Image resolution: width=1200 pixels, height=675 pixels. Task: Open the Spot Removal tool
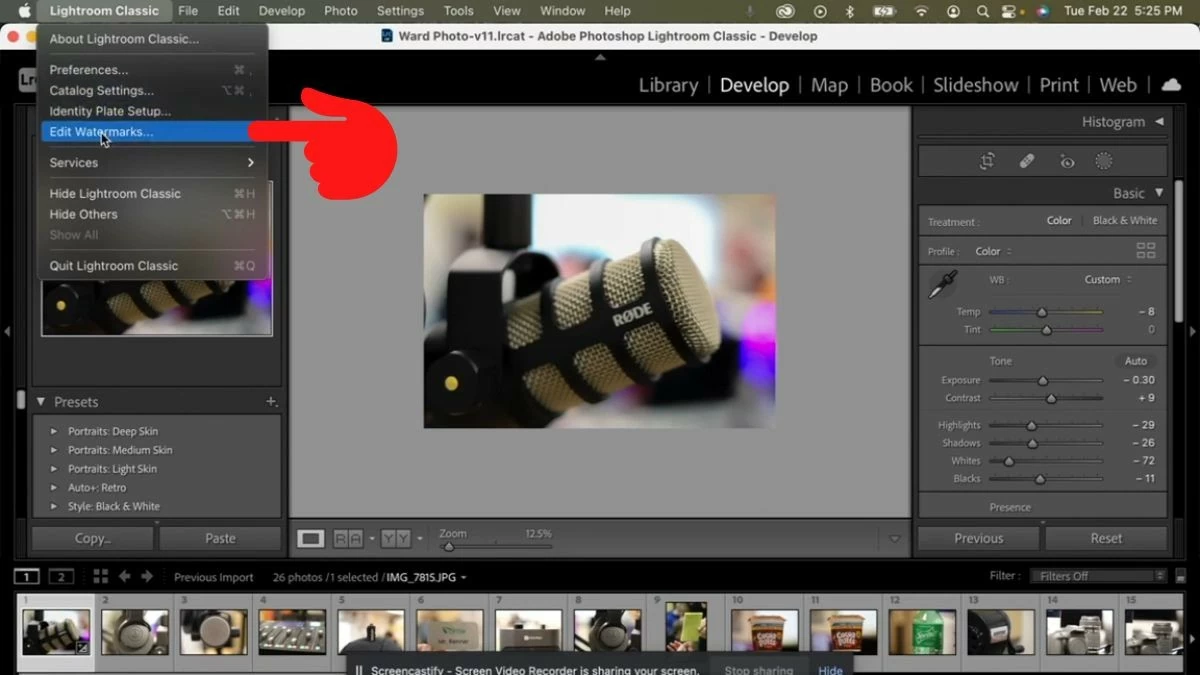1027,160
